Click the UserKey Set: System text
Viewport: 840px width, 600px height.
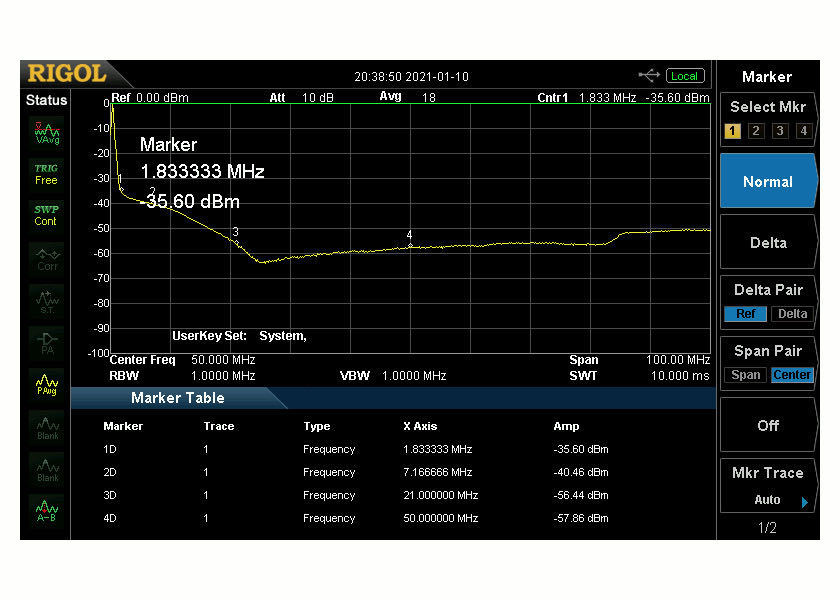point(239,336)
